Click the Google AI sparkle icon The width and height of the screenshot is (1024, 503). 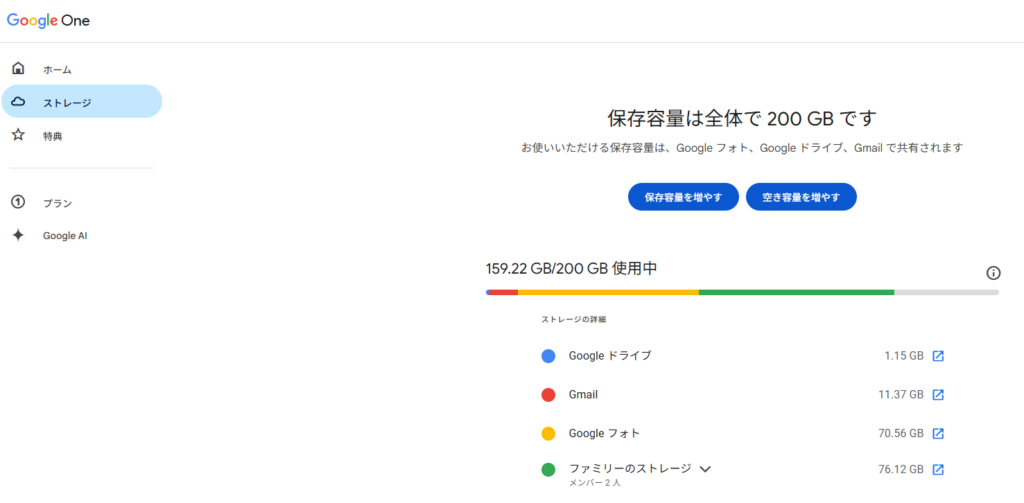[18, 235]
